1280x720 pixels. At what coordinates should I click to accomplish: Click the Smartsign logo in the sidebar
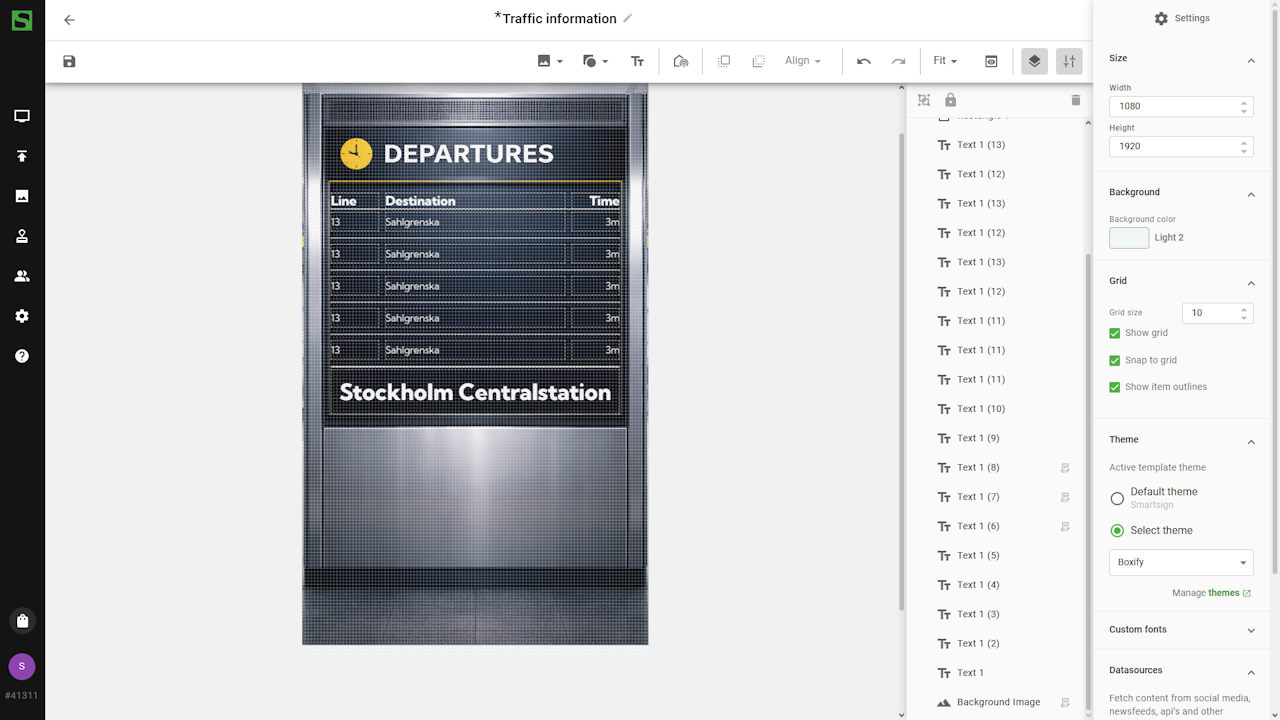(22, 20)
